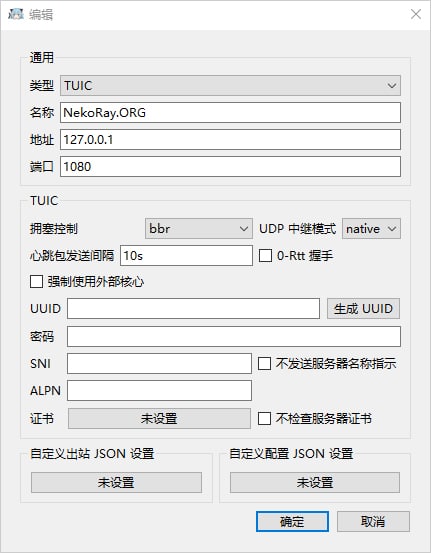
Task: Open the 类型 TUIC dropdown
Action: click(x=230, y=85)
